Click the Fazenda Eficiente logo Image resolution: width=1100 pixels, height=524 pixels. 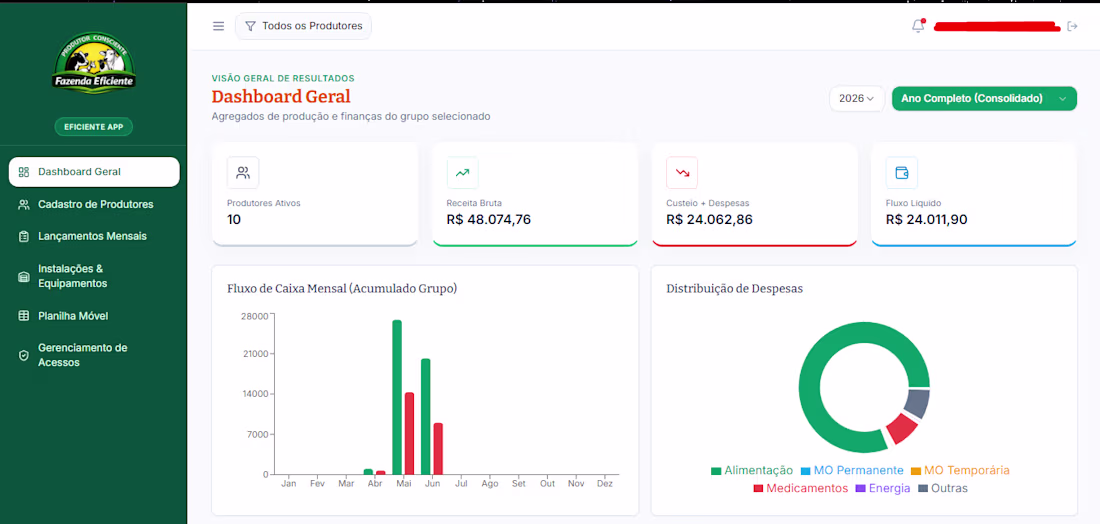[x=94, y=64]
